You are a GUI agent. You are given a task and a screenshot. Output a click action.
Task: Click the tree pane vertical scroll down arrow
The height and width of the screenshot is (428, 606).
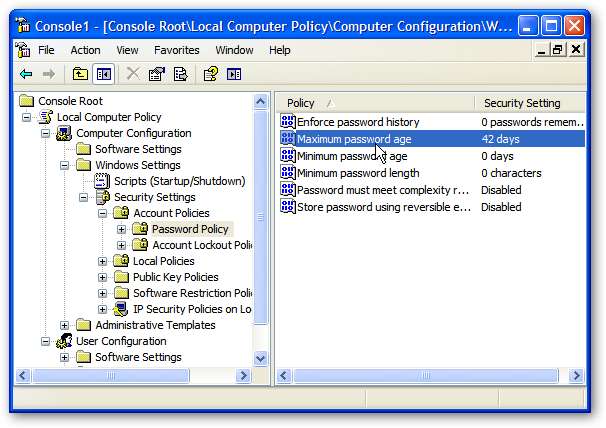pyautogui.click(x=261, y=357)
